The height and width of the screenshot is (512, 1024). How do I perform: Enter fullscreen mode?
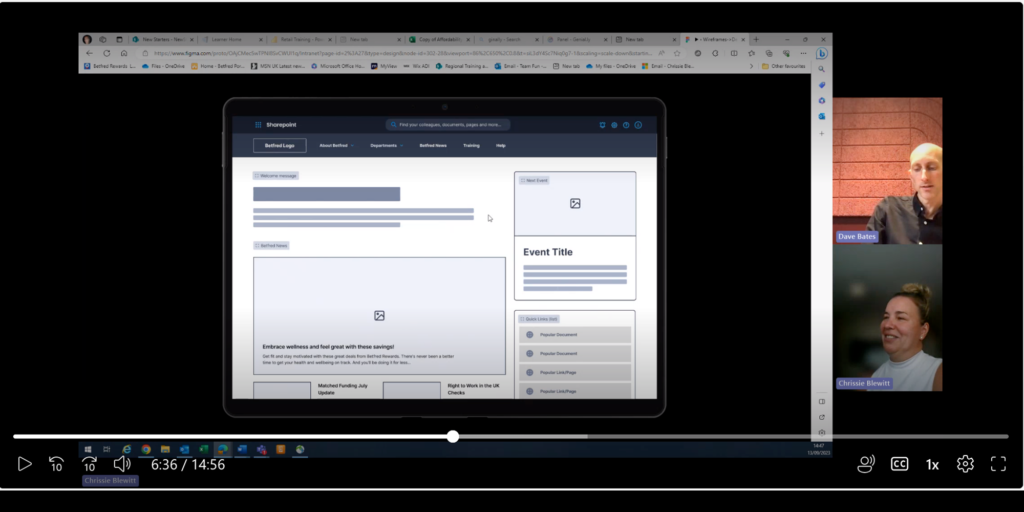(998, 464)
